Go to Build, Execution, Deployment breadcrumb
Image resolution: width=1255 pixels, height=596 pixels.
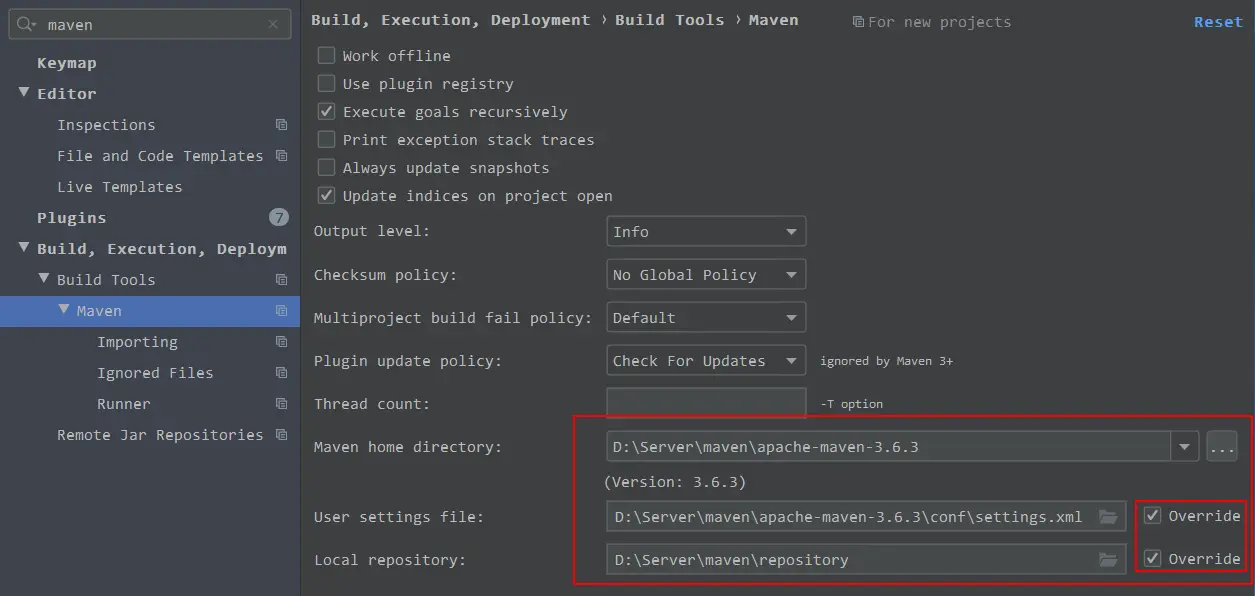[451, 20]
